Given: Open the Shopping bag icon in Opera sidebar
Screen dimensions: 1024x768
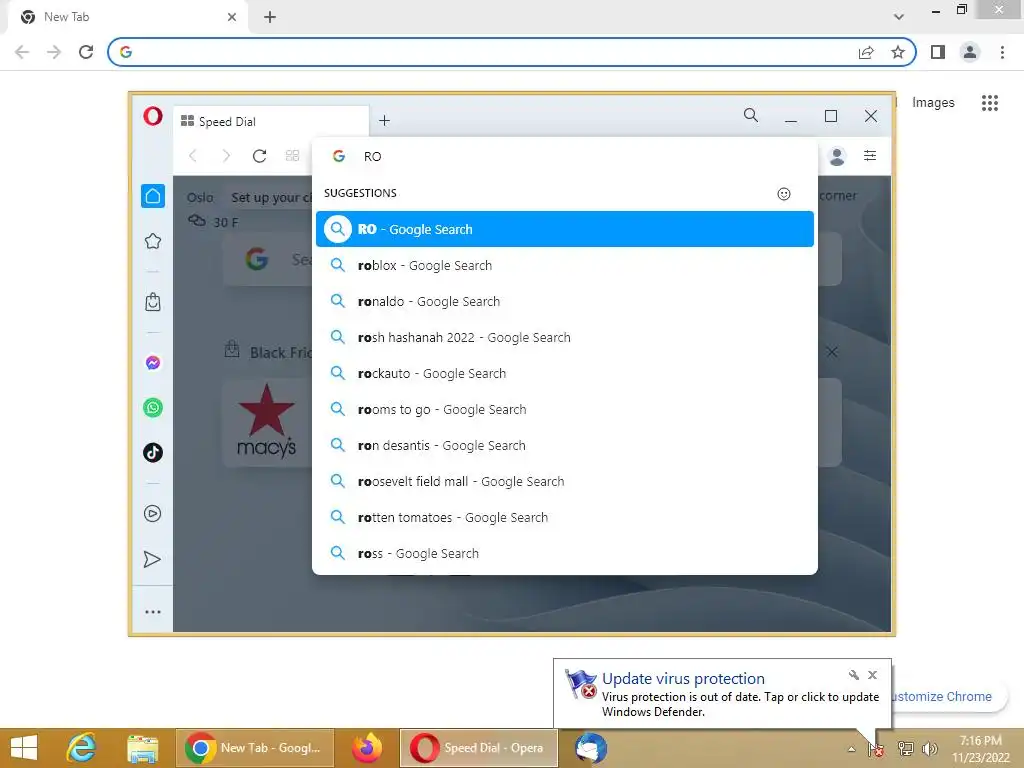Looking at the screenshot, I should 153,302.
